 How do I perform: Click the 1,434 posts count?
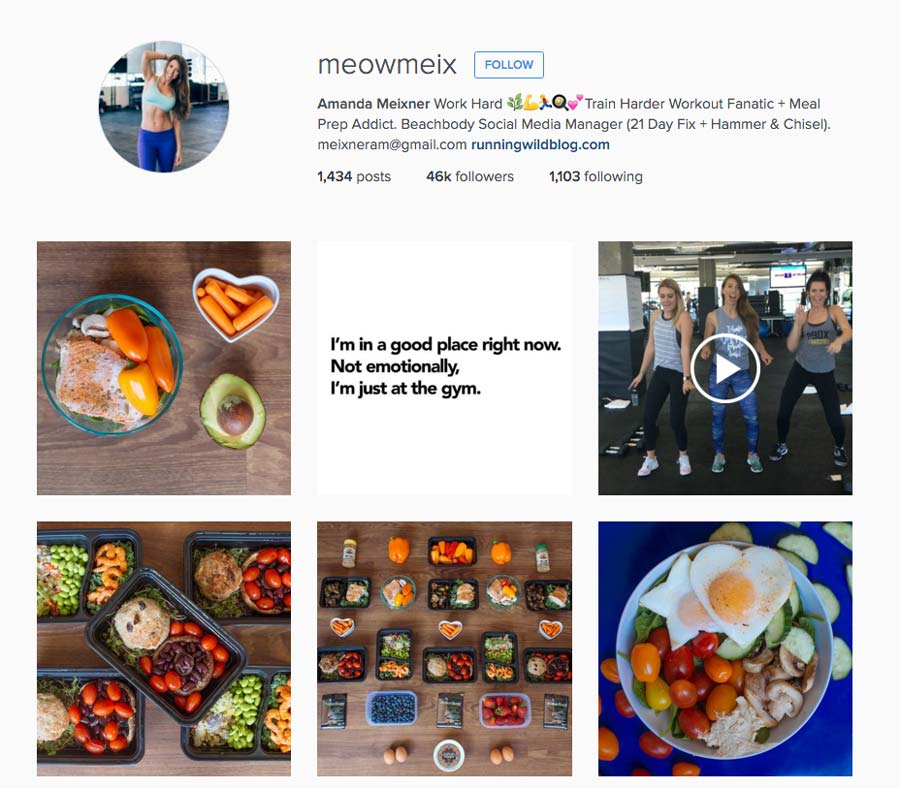(354, 176)
